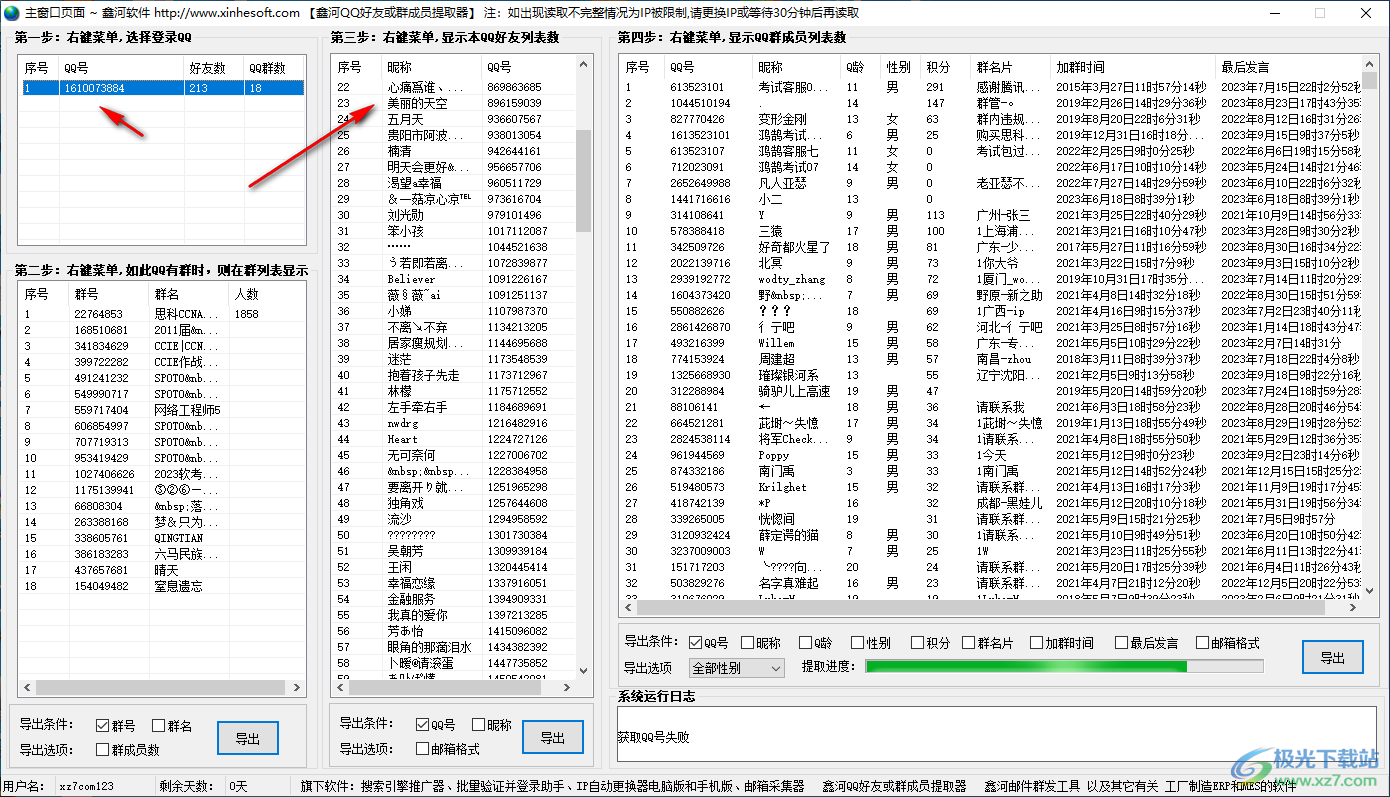The height and width of the screenshot is (797, 1390).
Task: Select friend Believer row
Action: click(454, 279)
